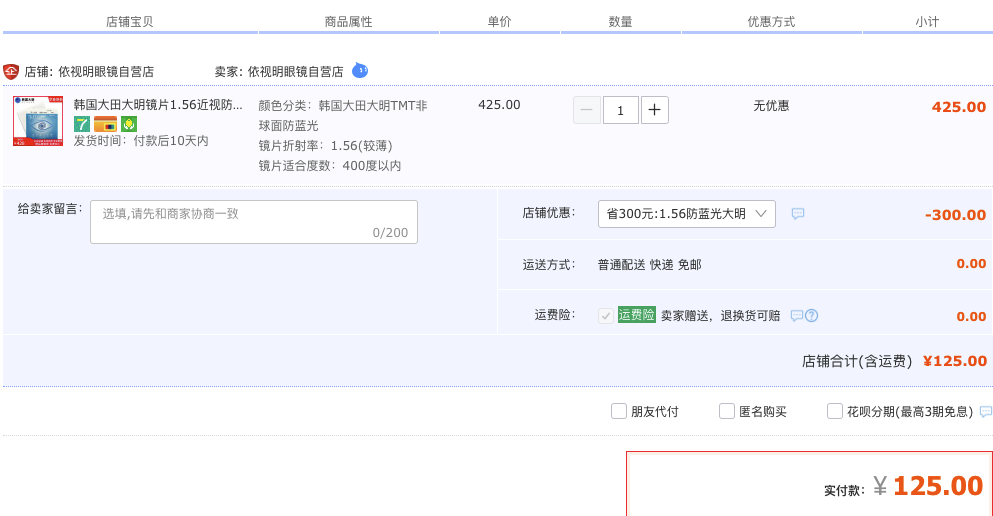Click the 镜片折射率: 1.56(较薄) attribute
Screen dimensions: 993x516
click(x=326, y=146)
